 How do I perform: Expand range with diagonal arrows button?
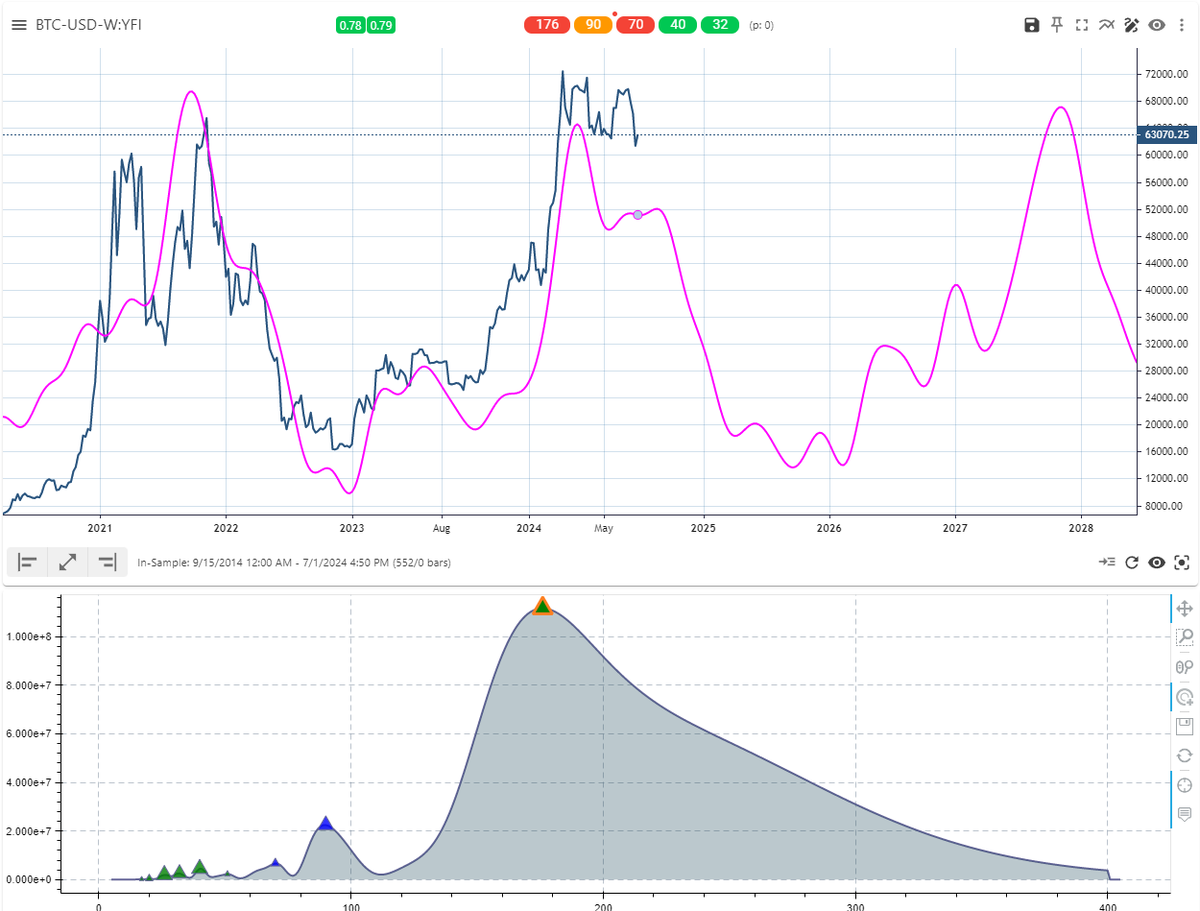(68, 562)
